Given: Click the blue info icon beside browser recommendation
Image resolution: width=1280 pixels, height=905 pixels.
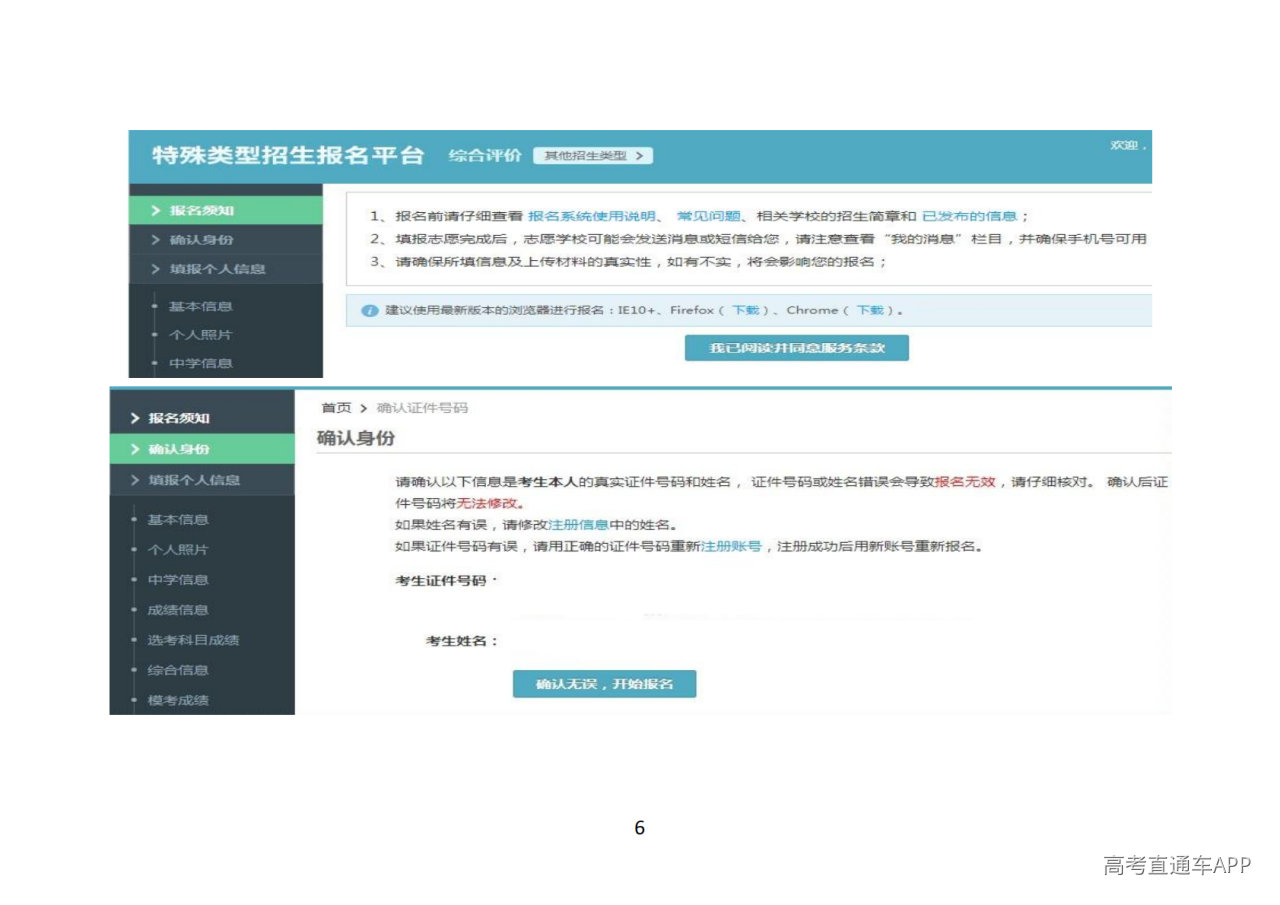Looking at the screenshot, I should coord(369,311).
